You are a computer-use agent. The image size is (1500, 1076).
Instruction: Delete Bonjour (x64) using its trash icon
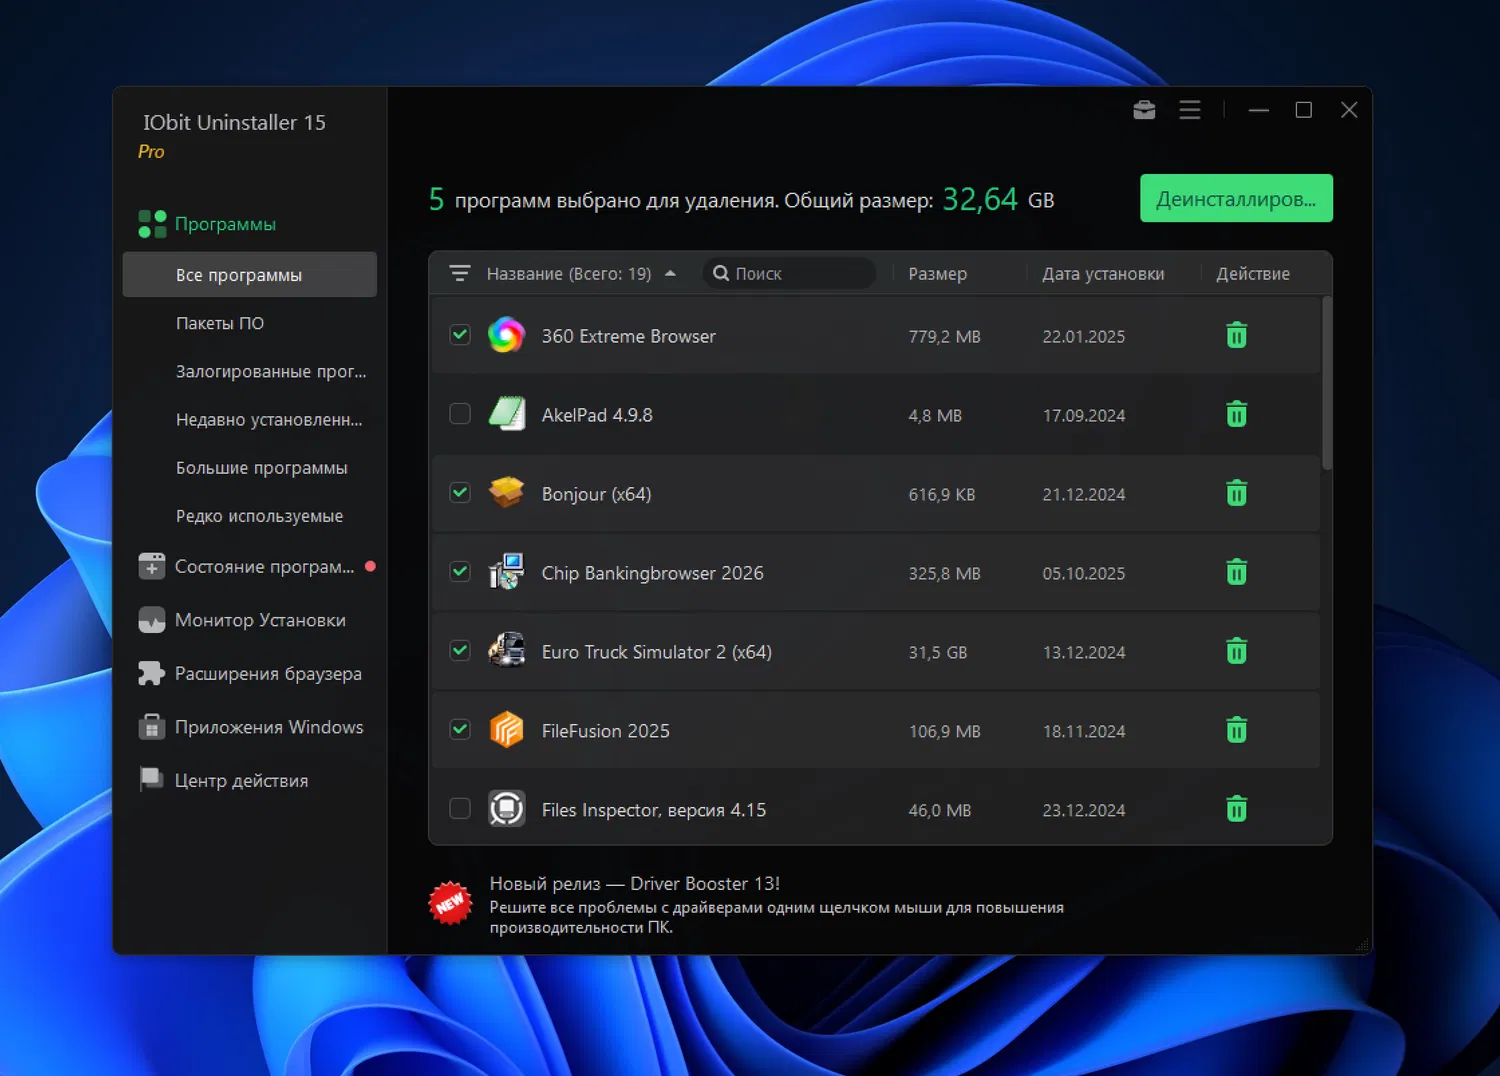pos(1237,493)
